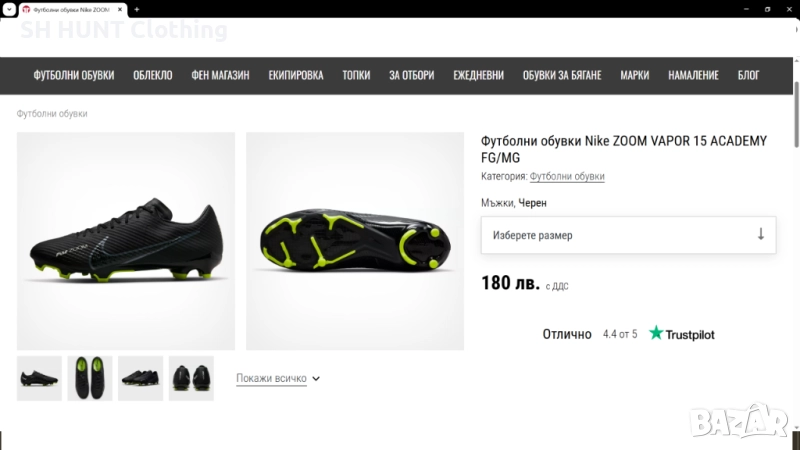Click the Покажи всичко link

(x=271, y=379)
